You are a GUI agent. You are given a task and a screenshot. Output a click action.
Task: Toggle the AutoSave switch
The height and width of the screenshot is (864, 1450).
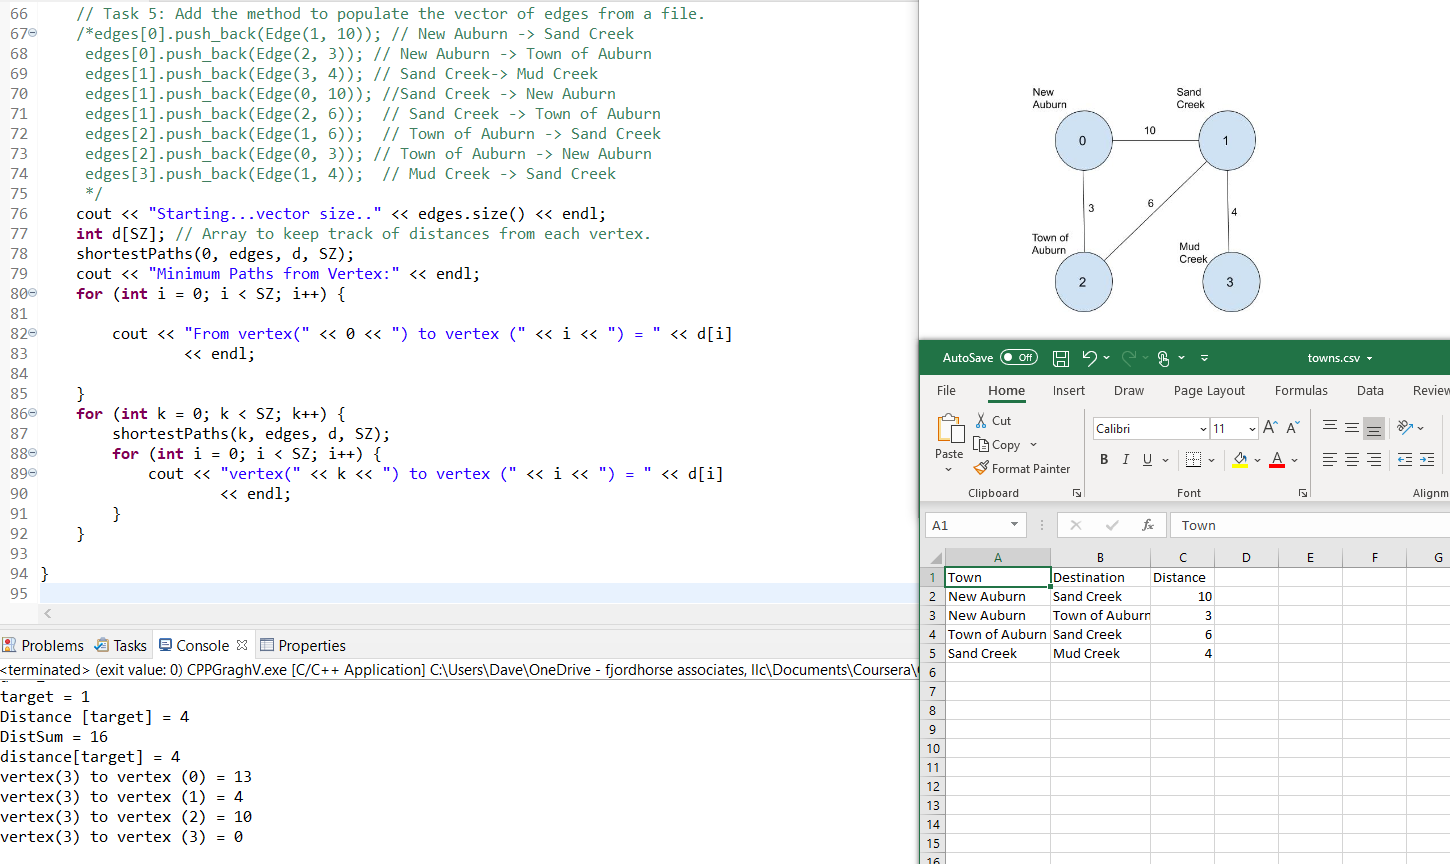coord(1019,358)
